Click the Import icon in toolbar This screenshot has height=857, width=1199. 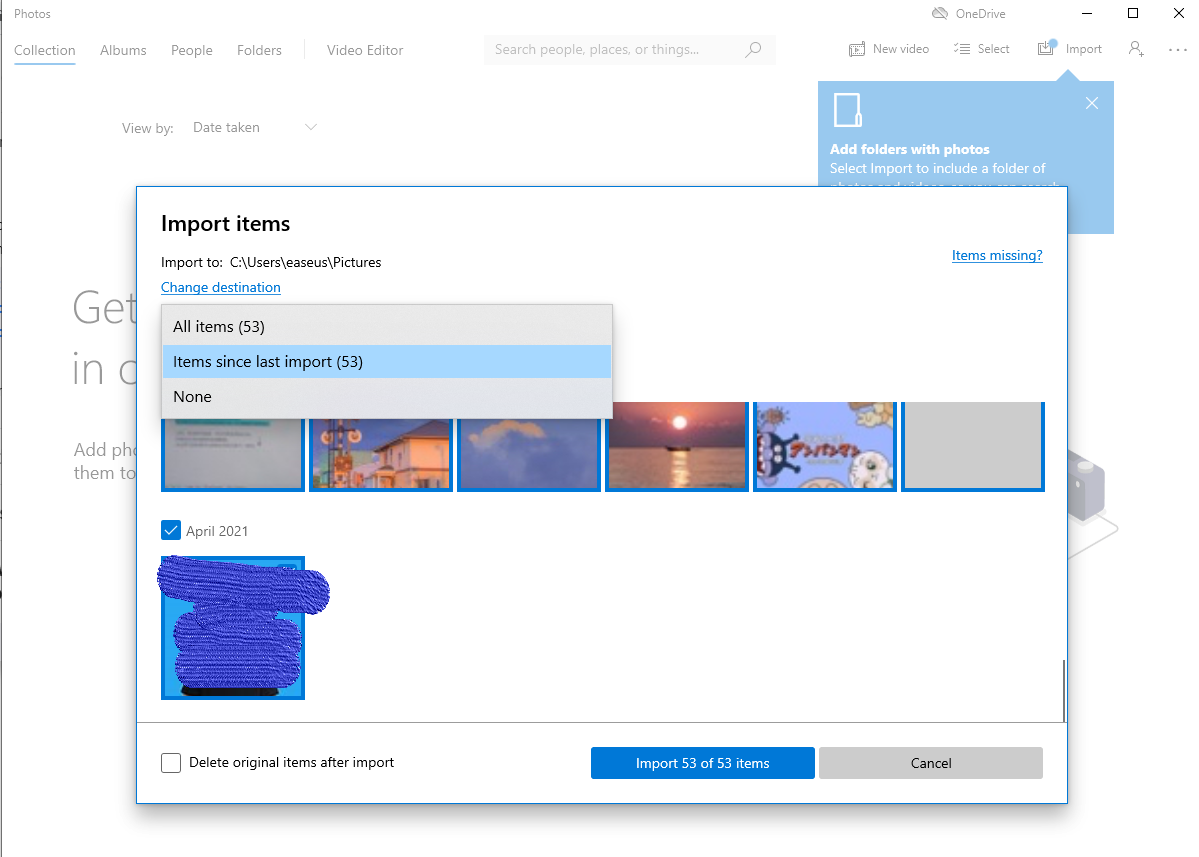pos(1046,48)
